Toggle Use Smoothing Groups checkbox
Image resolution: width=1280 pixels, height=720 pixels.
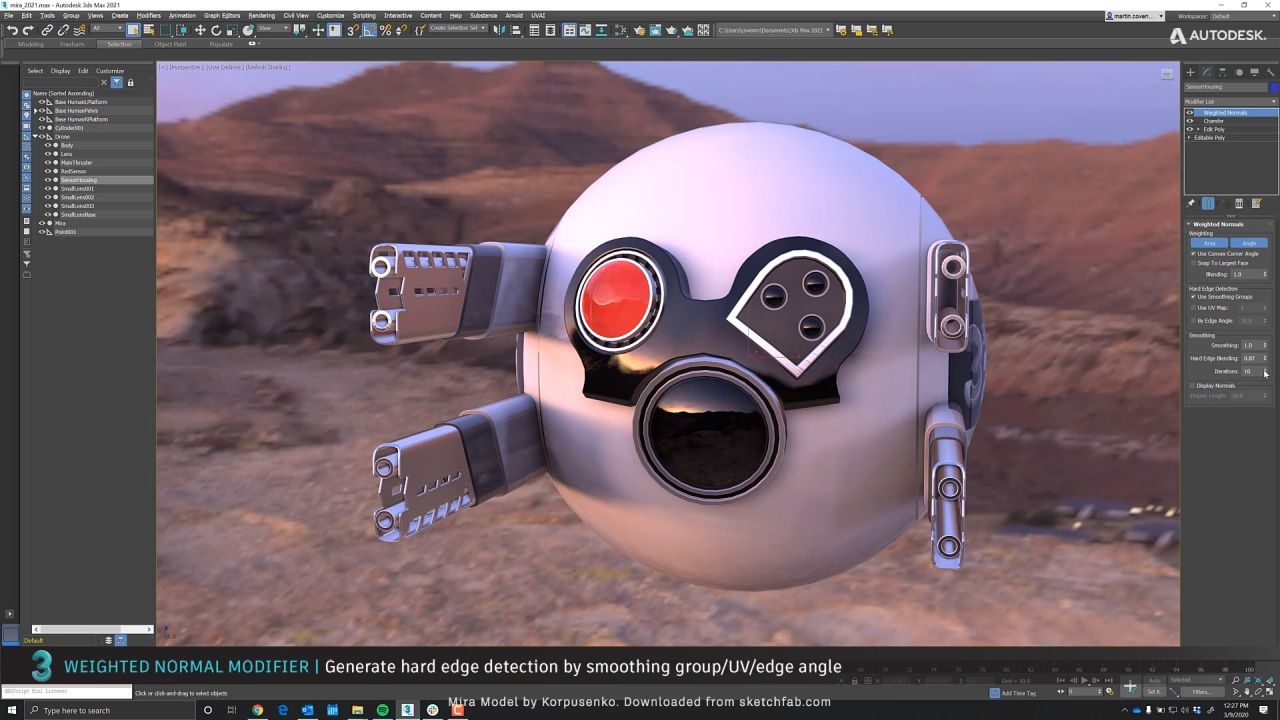(1193, 297)
